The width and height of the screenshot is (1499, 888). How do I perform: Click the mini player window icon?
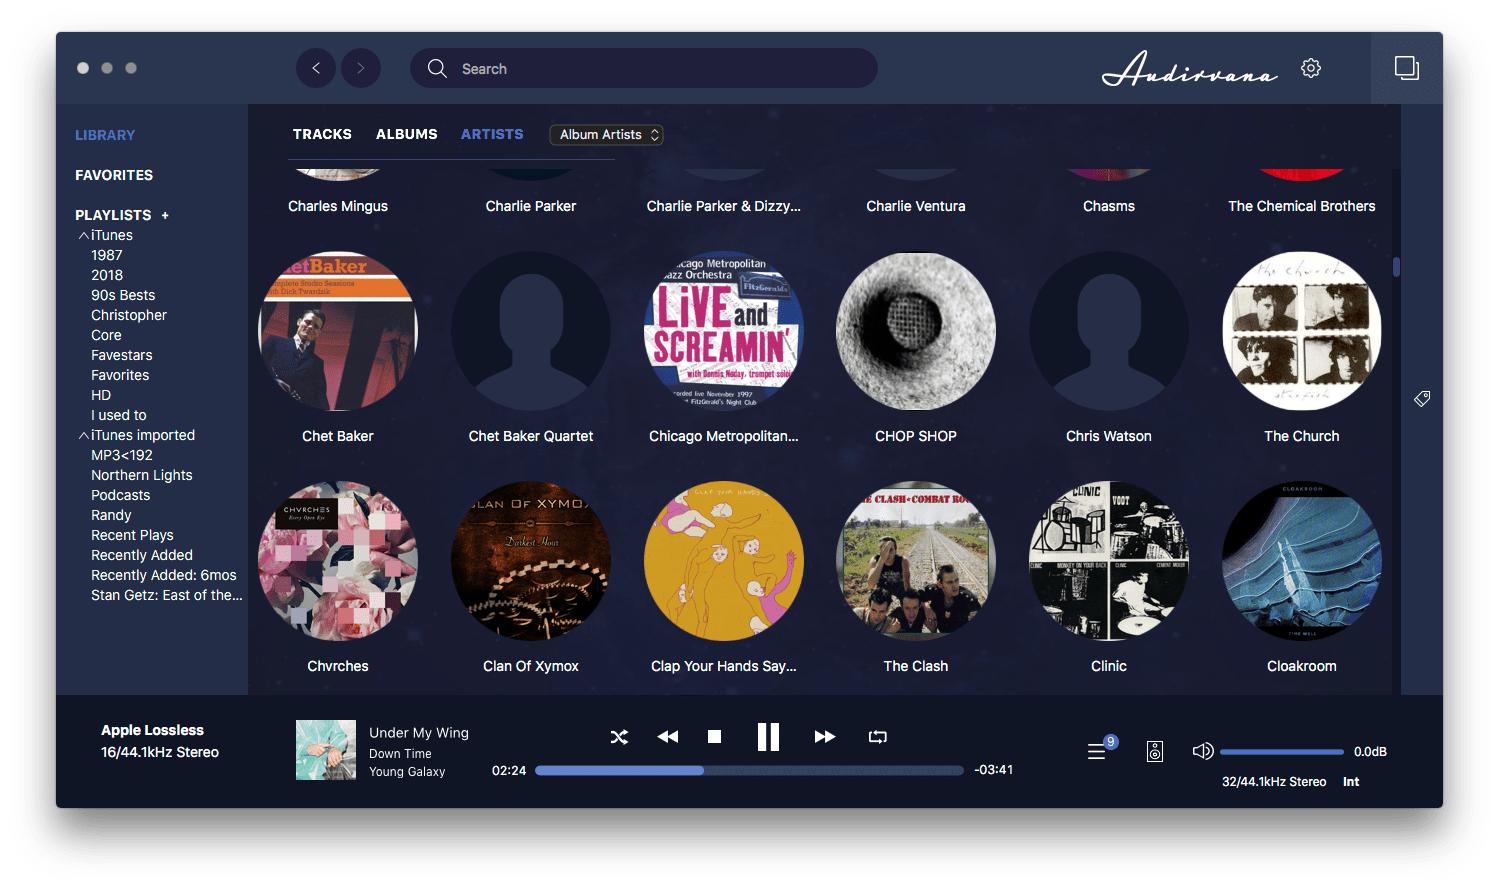tap(1407, 68)
